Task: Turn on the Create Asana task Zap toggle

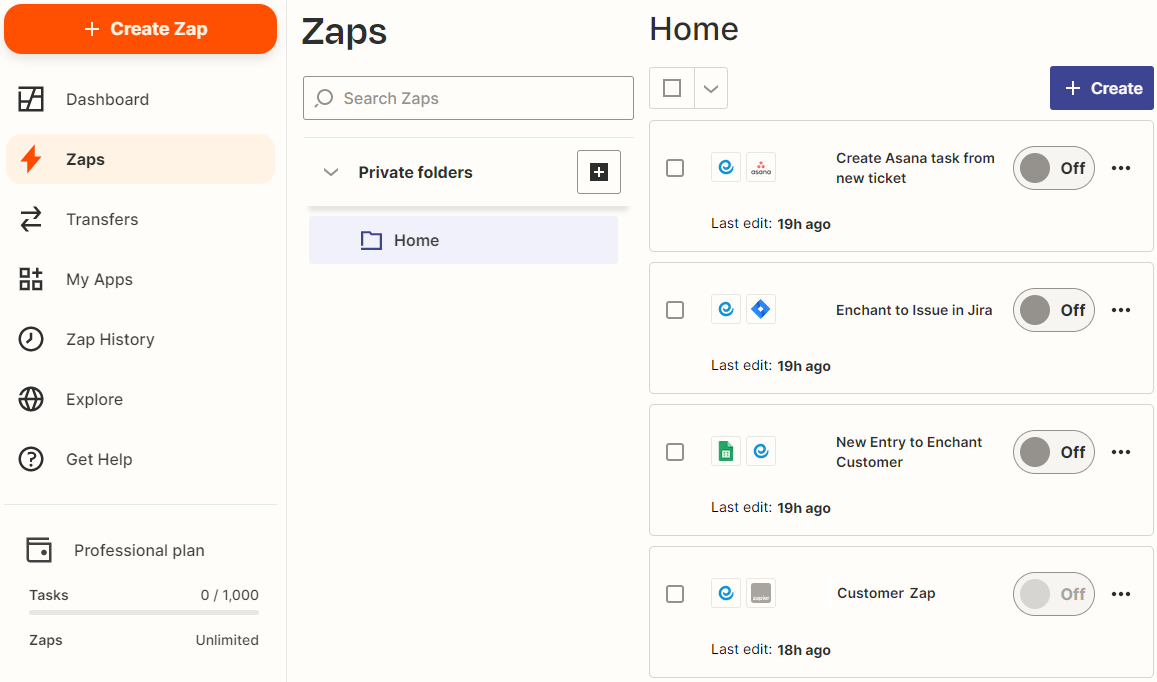Action: pos(1053,168)
